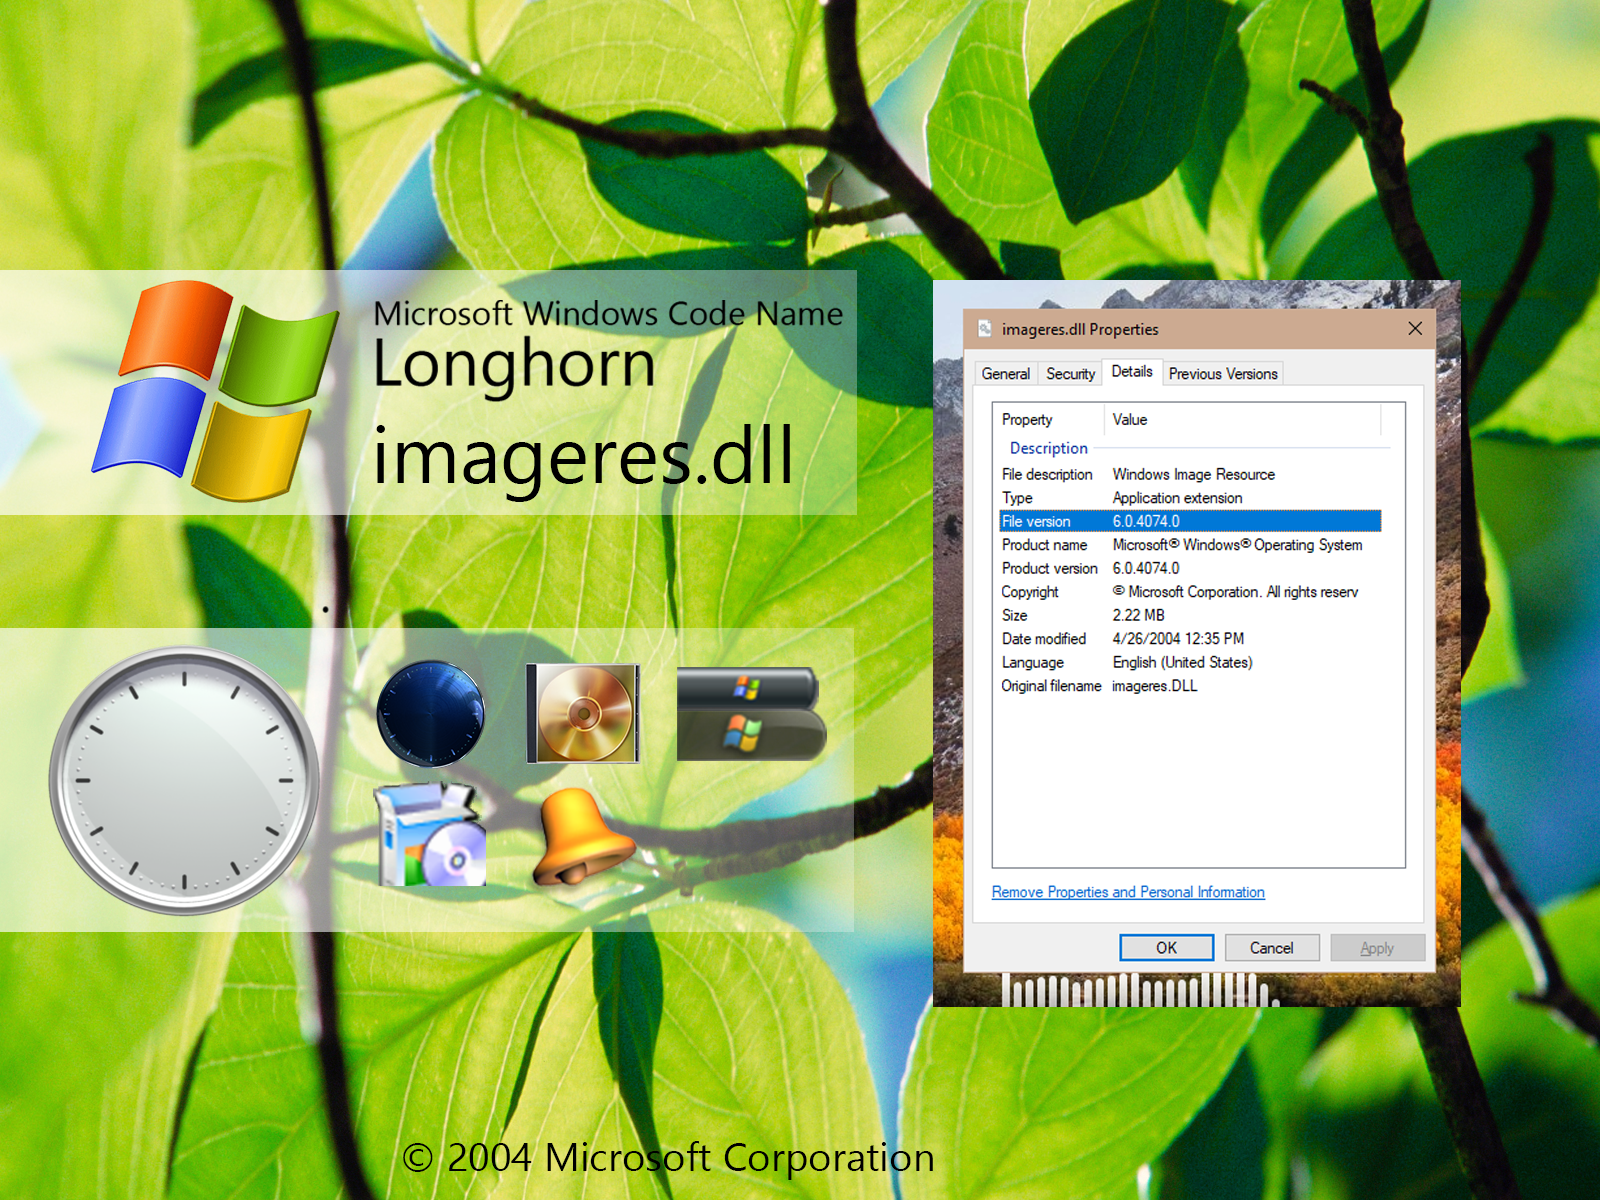Viewport: 1600px width, 1200px height.
Task: Click the Apply button
Action: pyautogui.click(x=1377, y=948)
